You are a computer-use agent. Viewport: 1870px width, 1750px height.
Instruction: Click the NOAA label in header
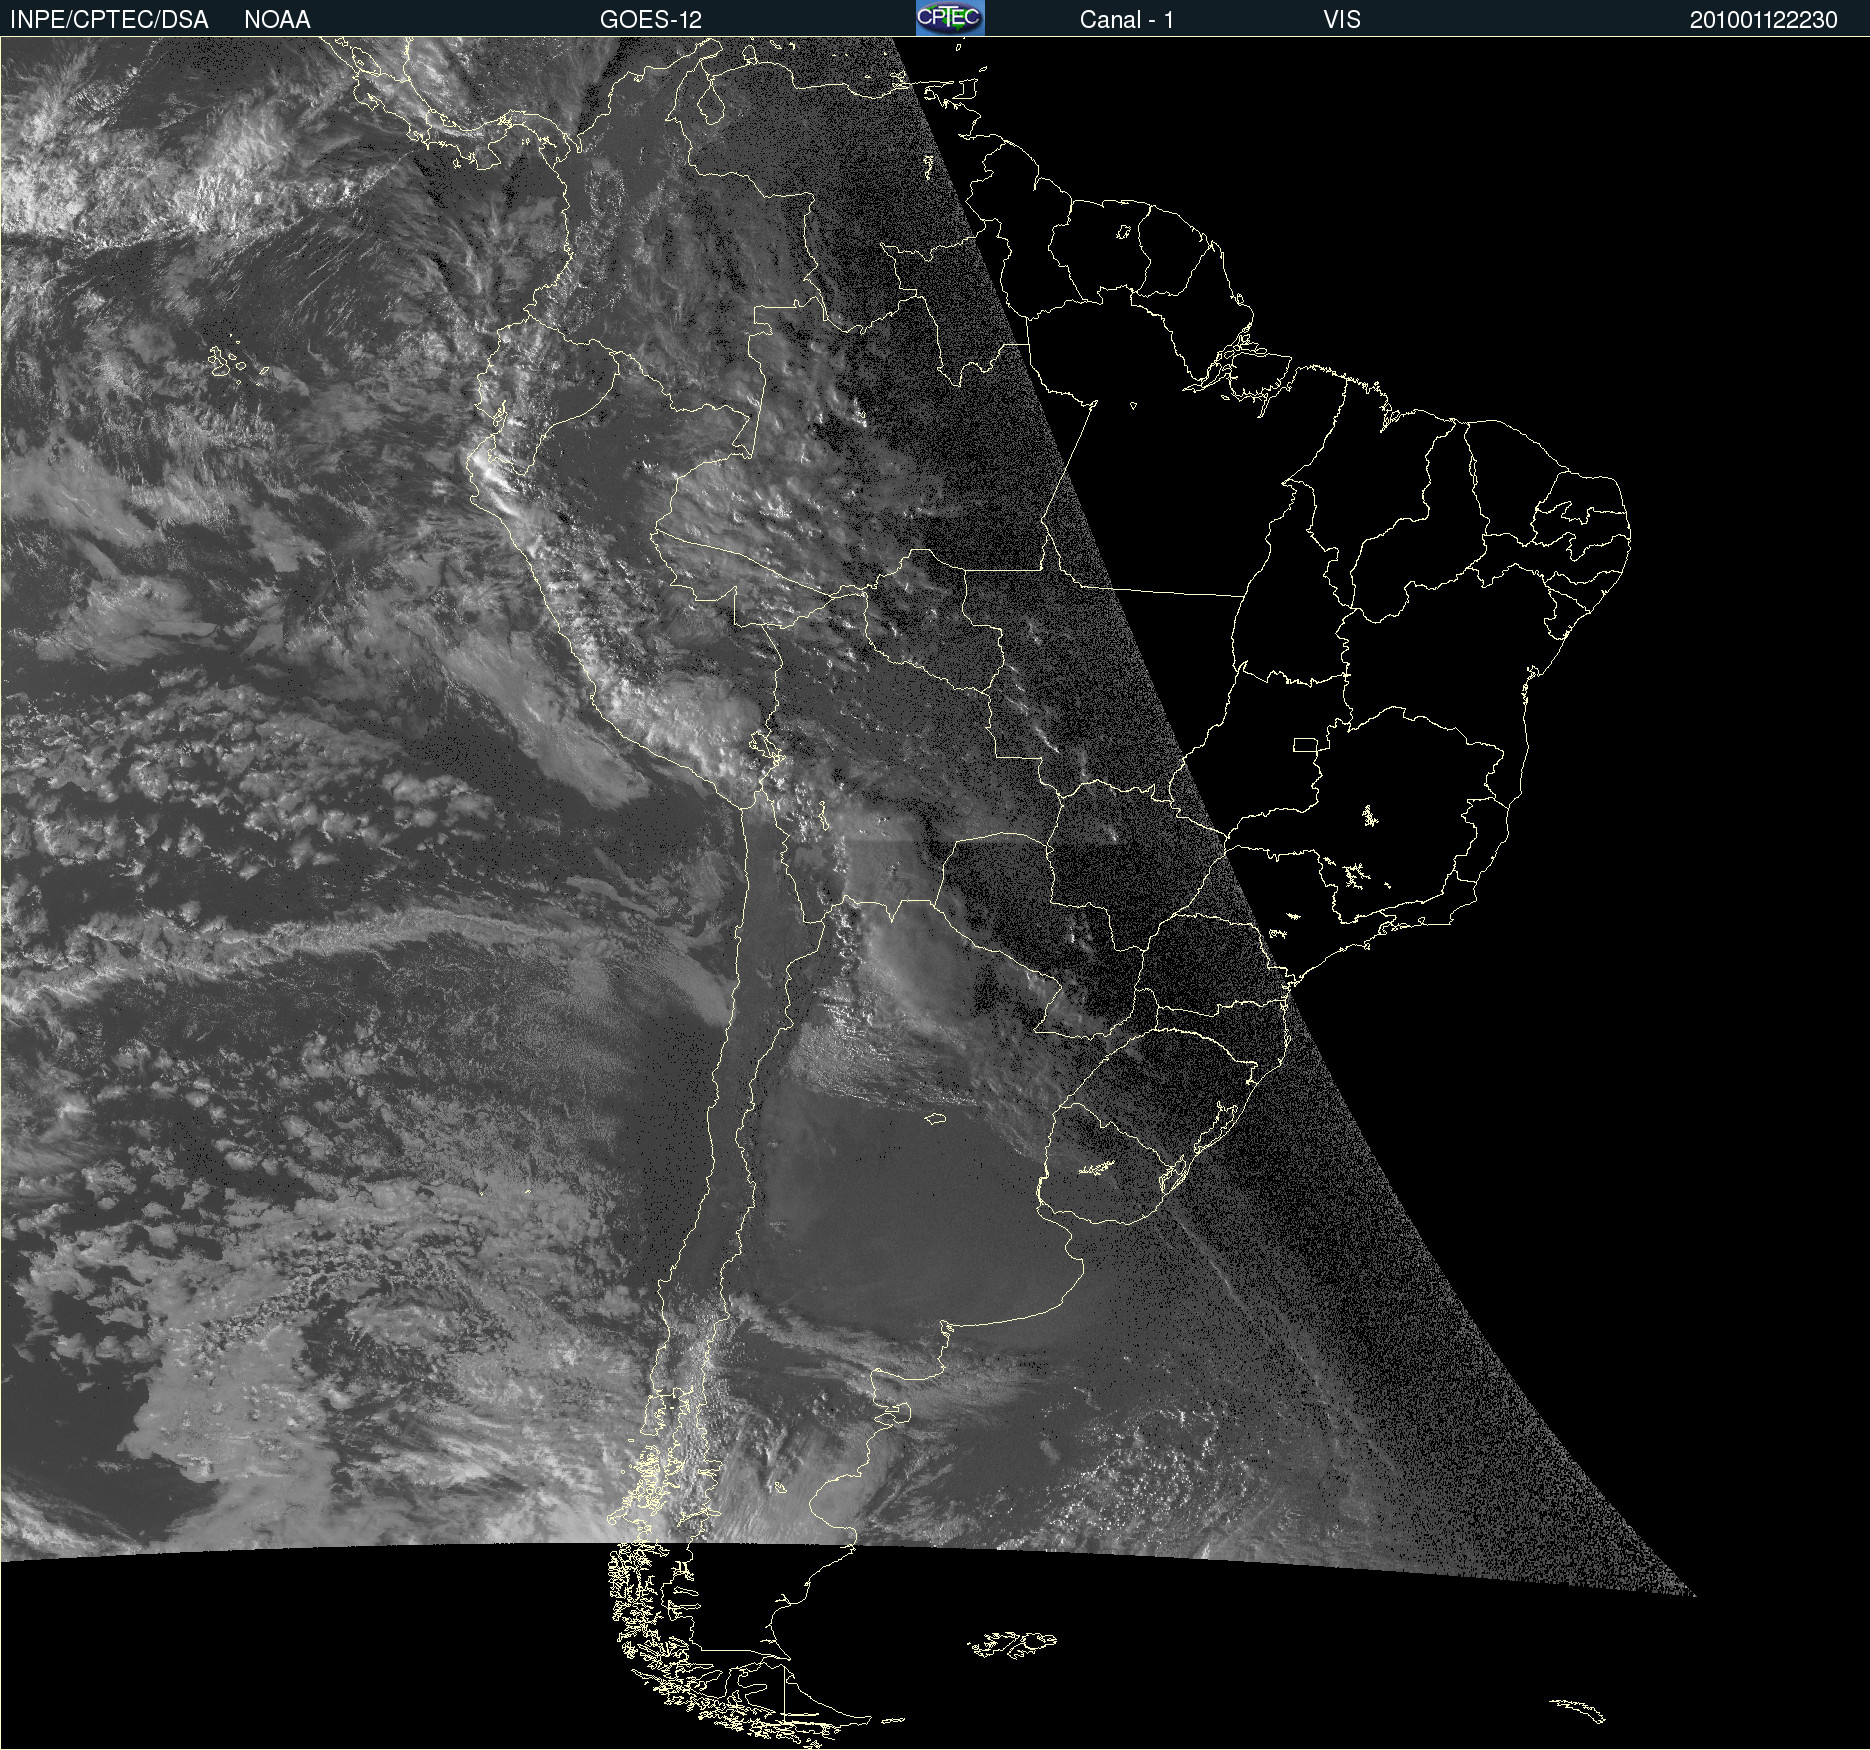(277, 20)
